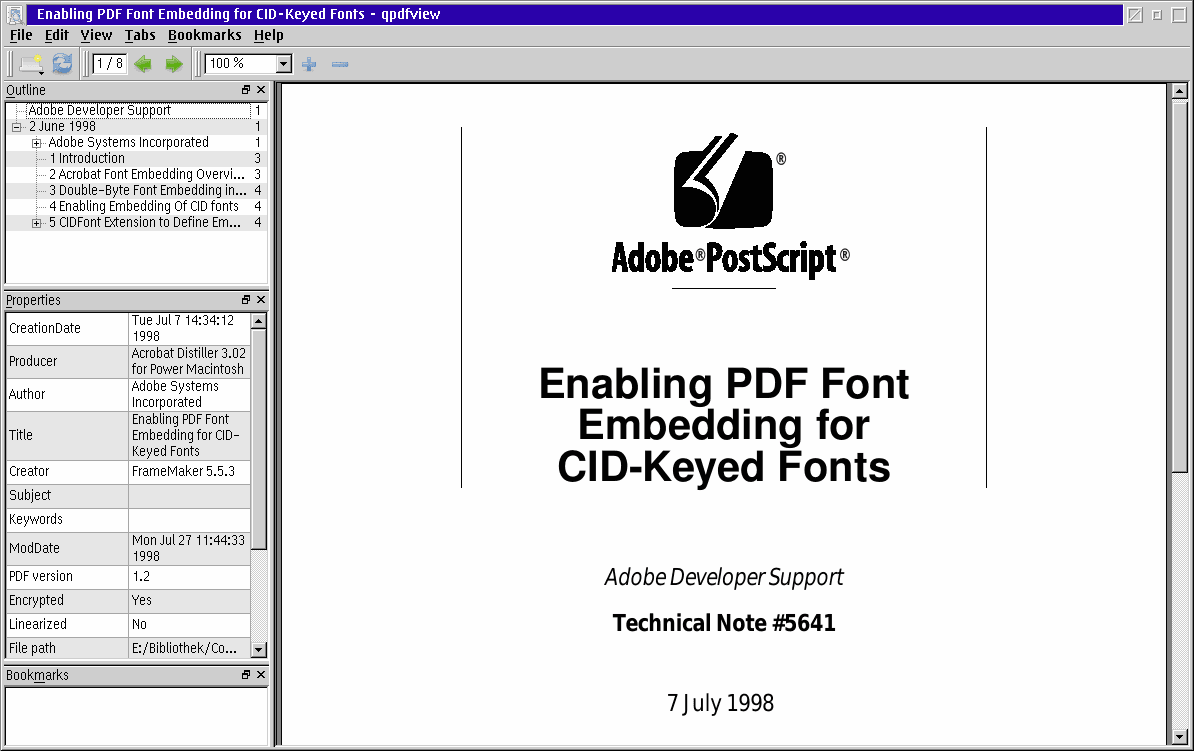Select 'Adobe Developer Support' outline entry

pyautogui.click(x=100, y=110)
